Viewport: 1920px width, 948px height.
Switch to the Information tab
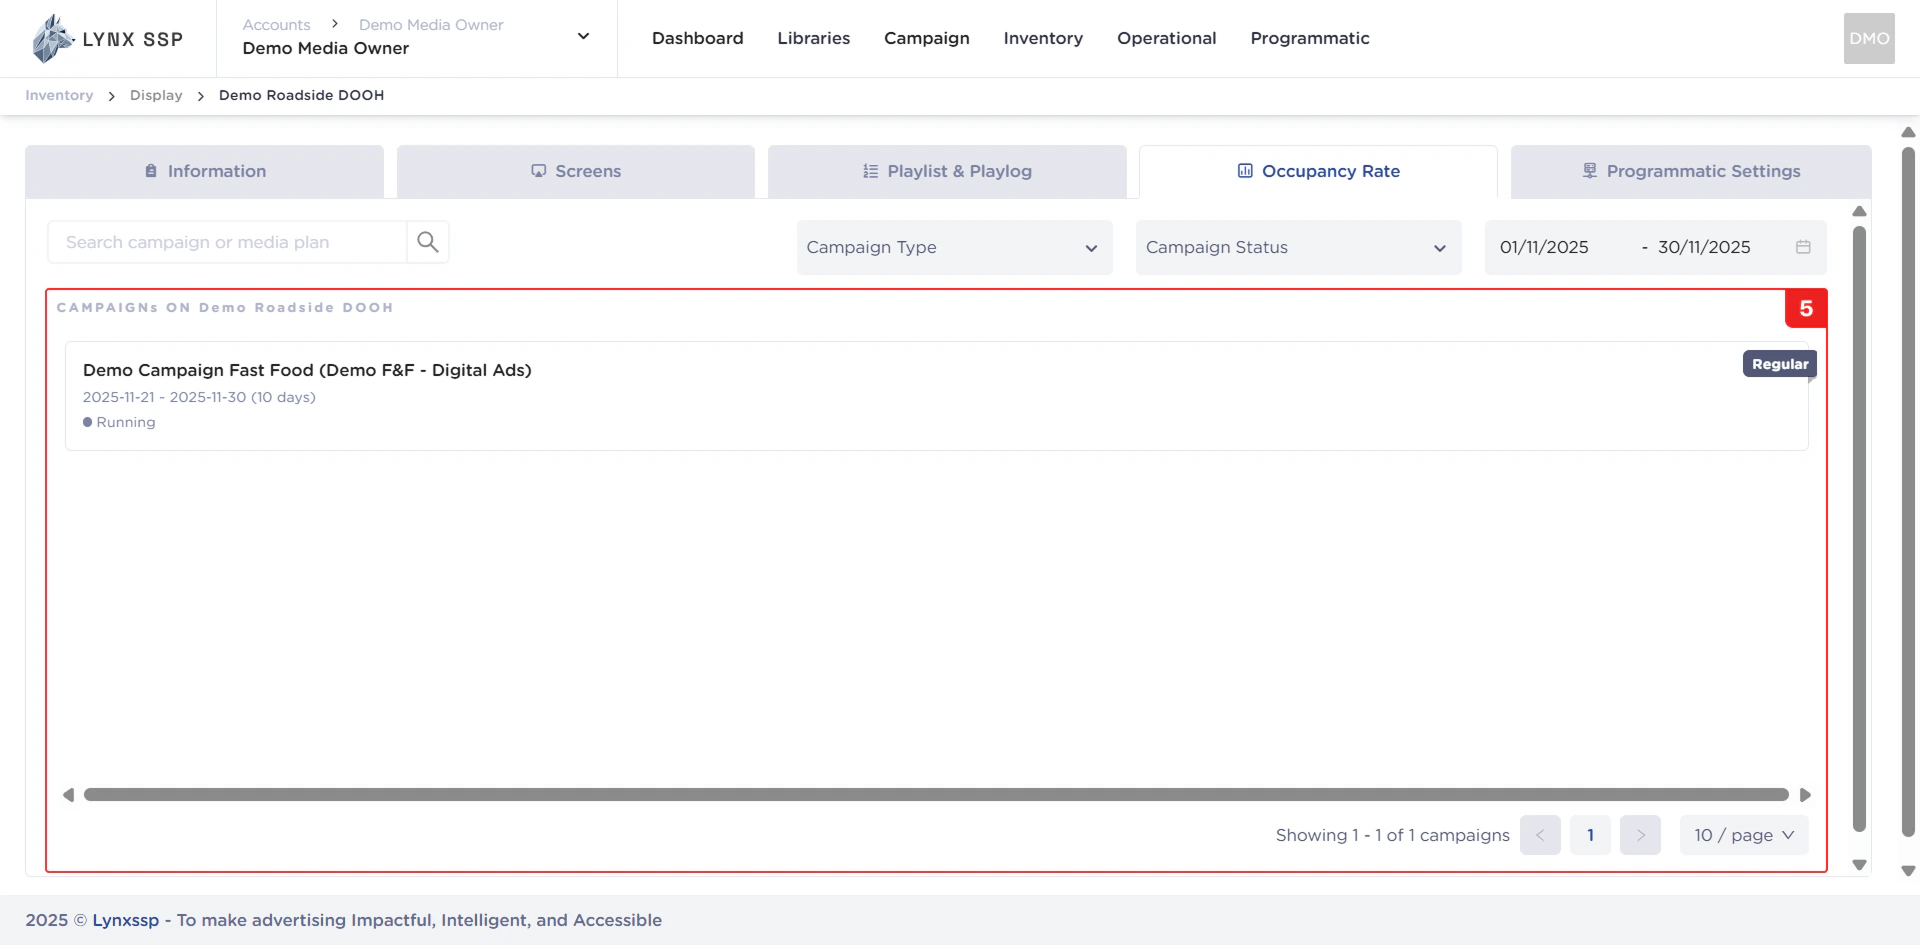coord(205,171)
